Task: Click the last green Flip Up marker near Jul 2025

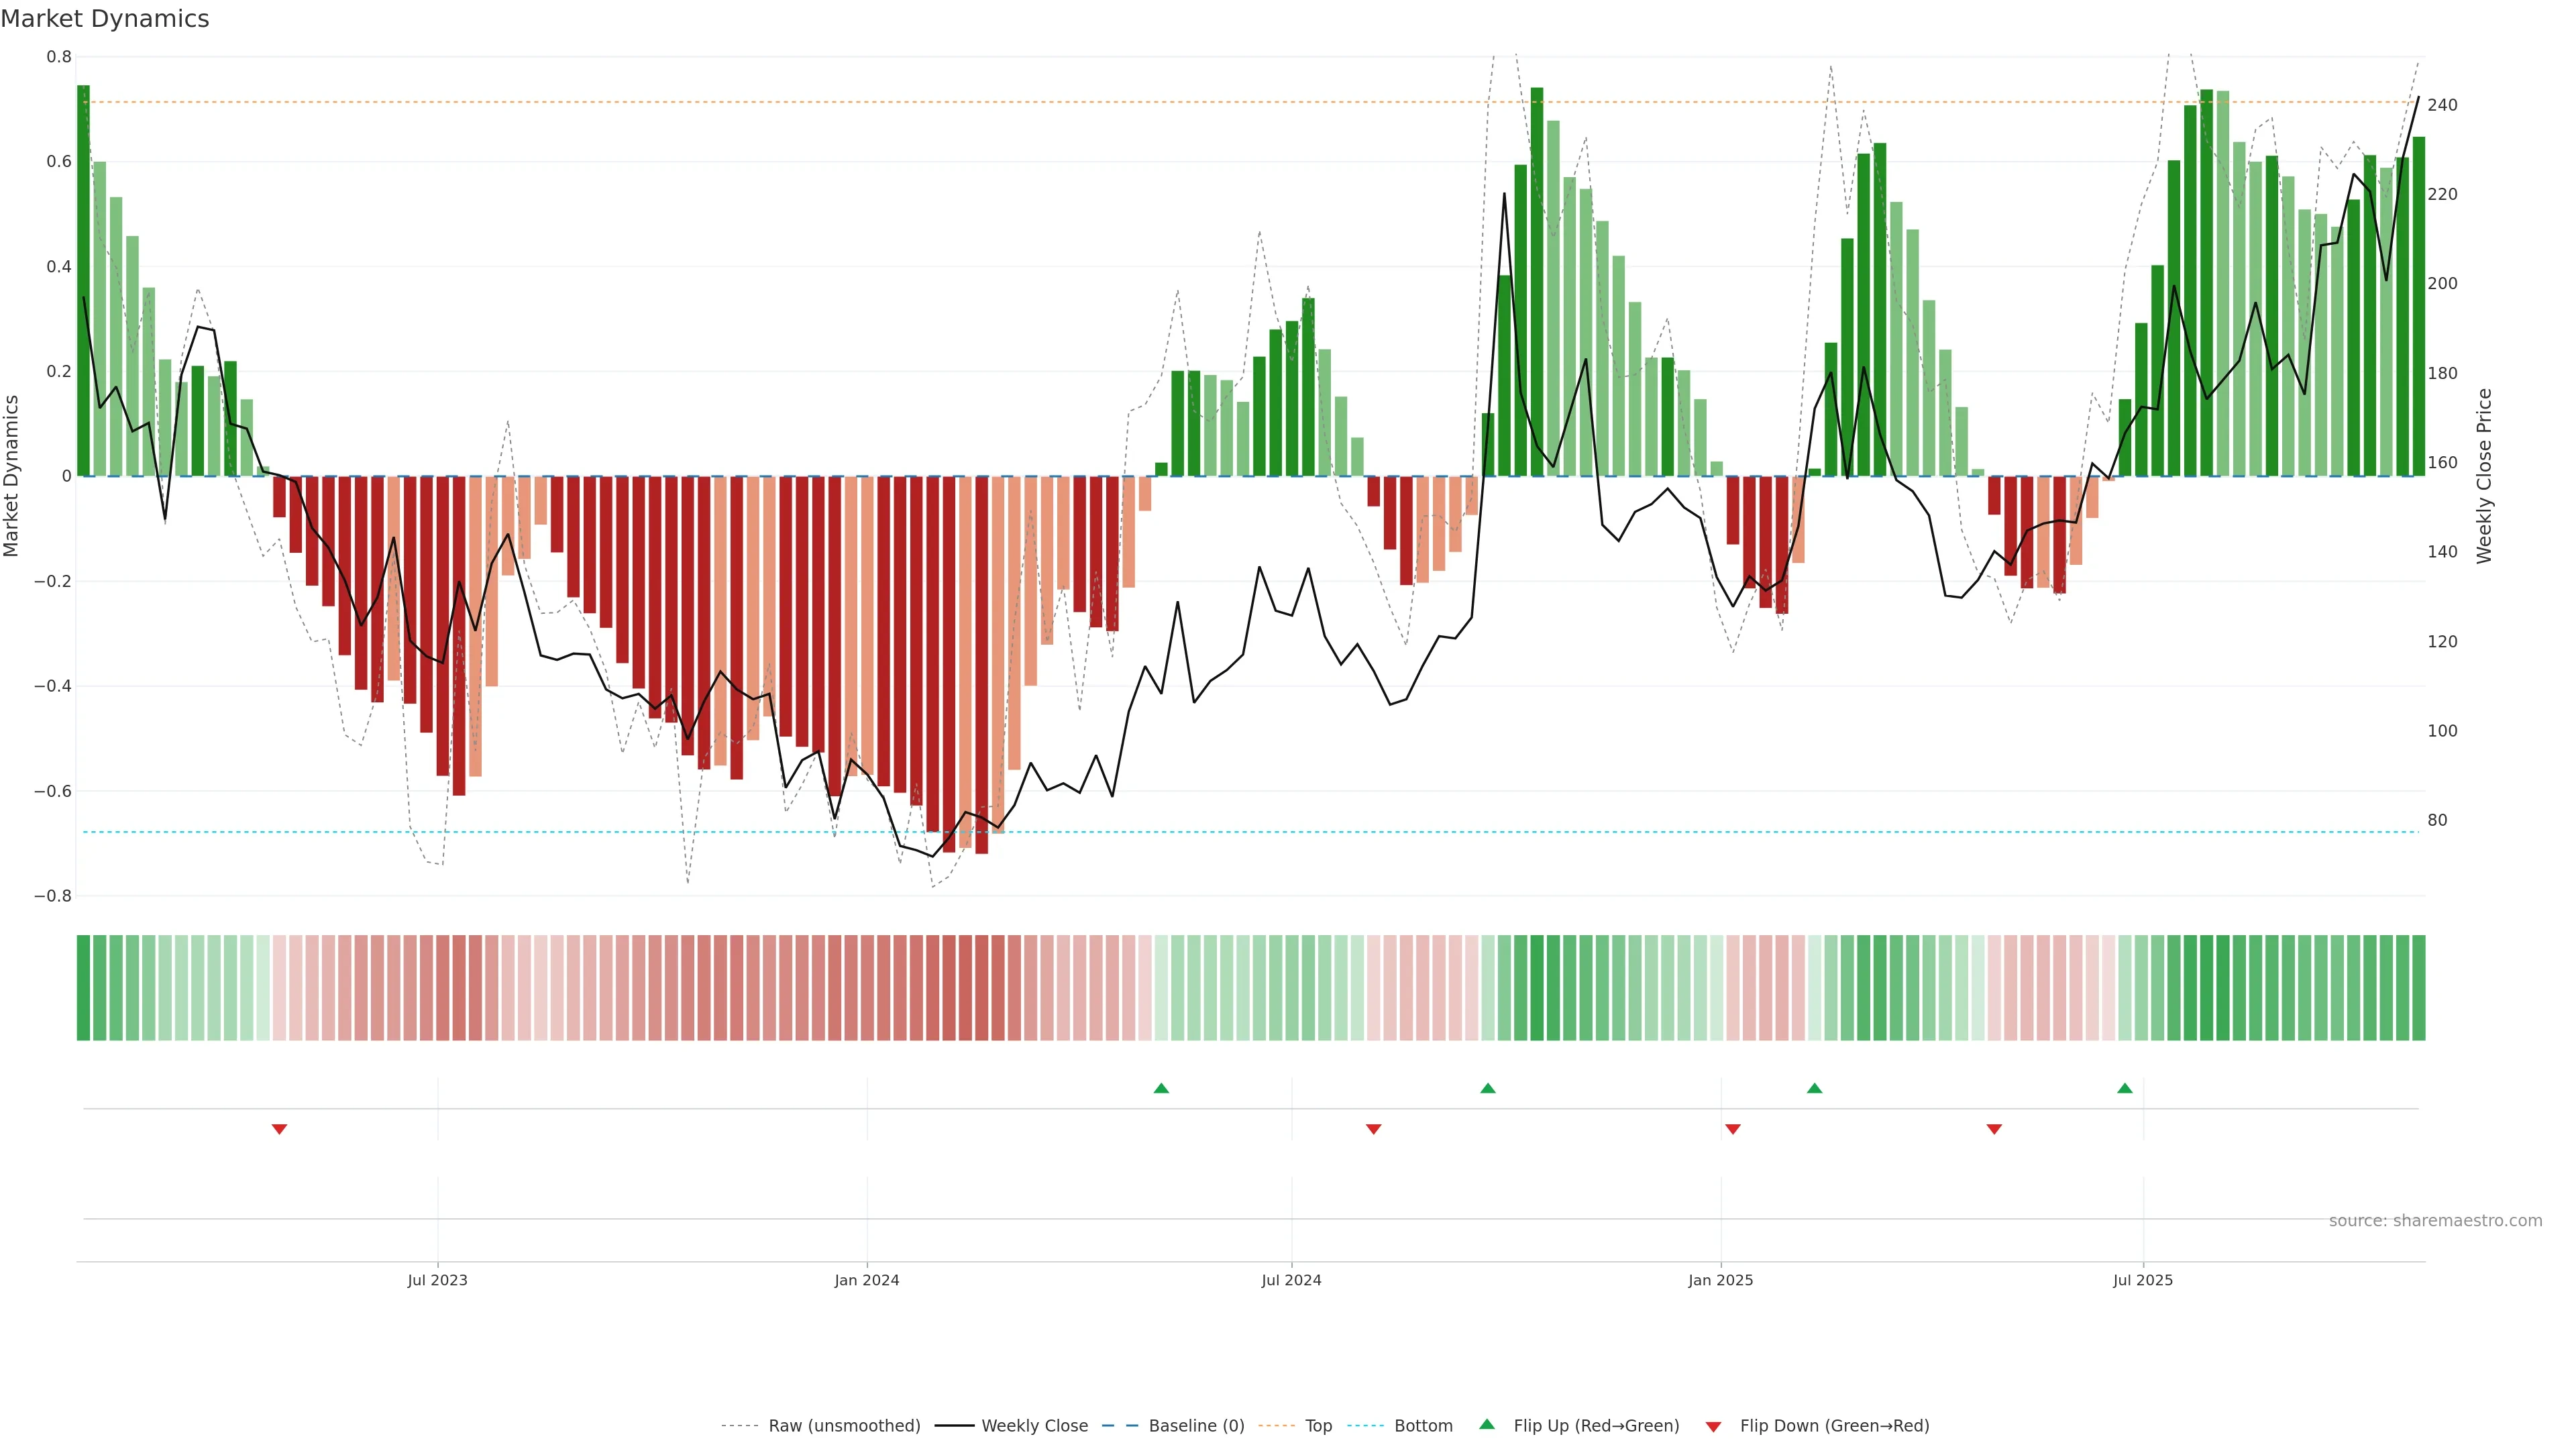Action: coord(2125,1088)
